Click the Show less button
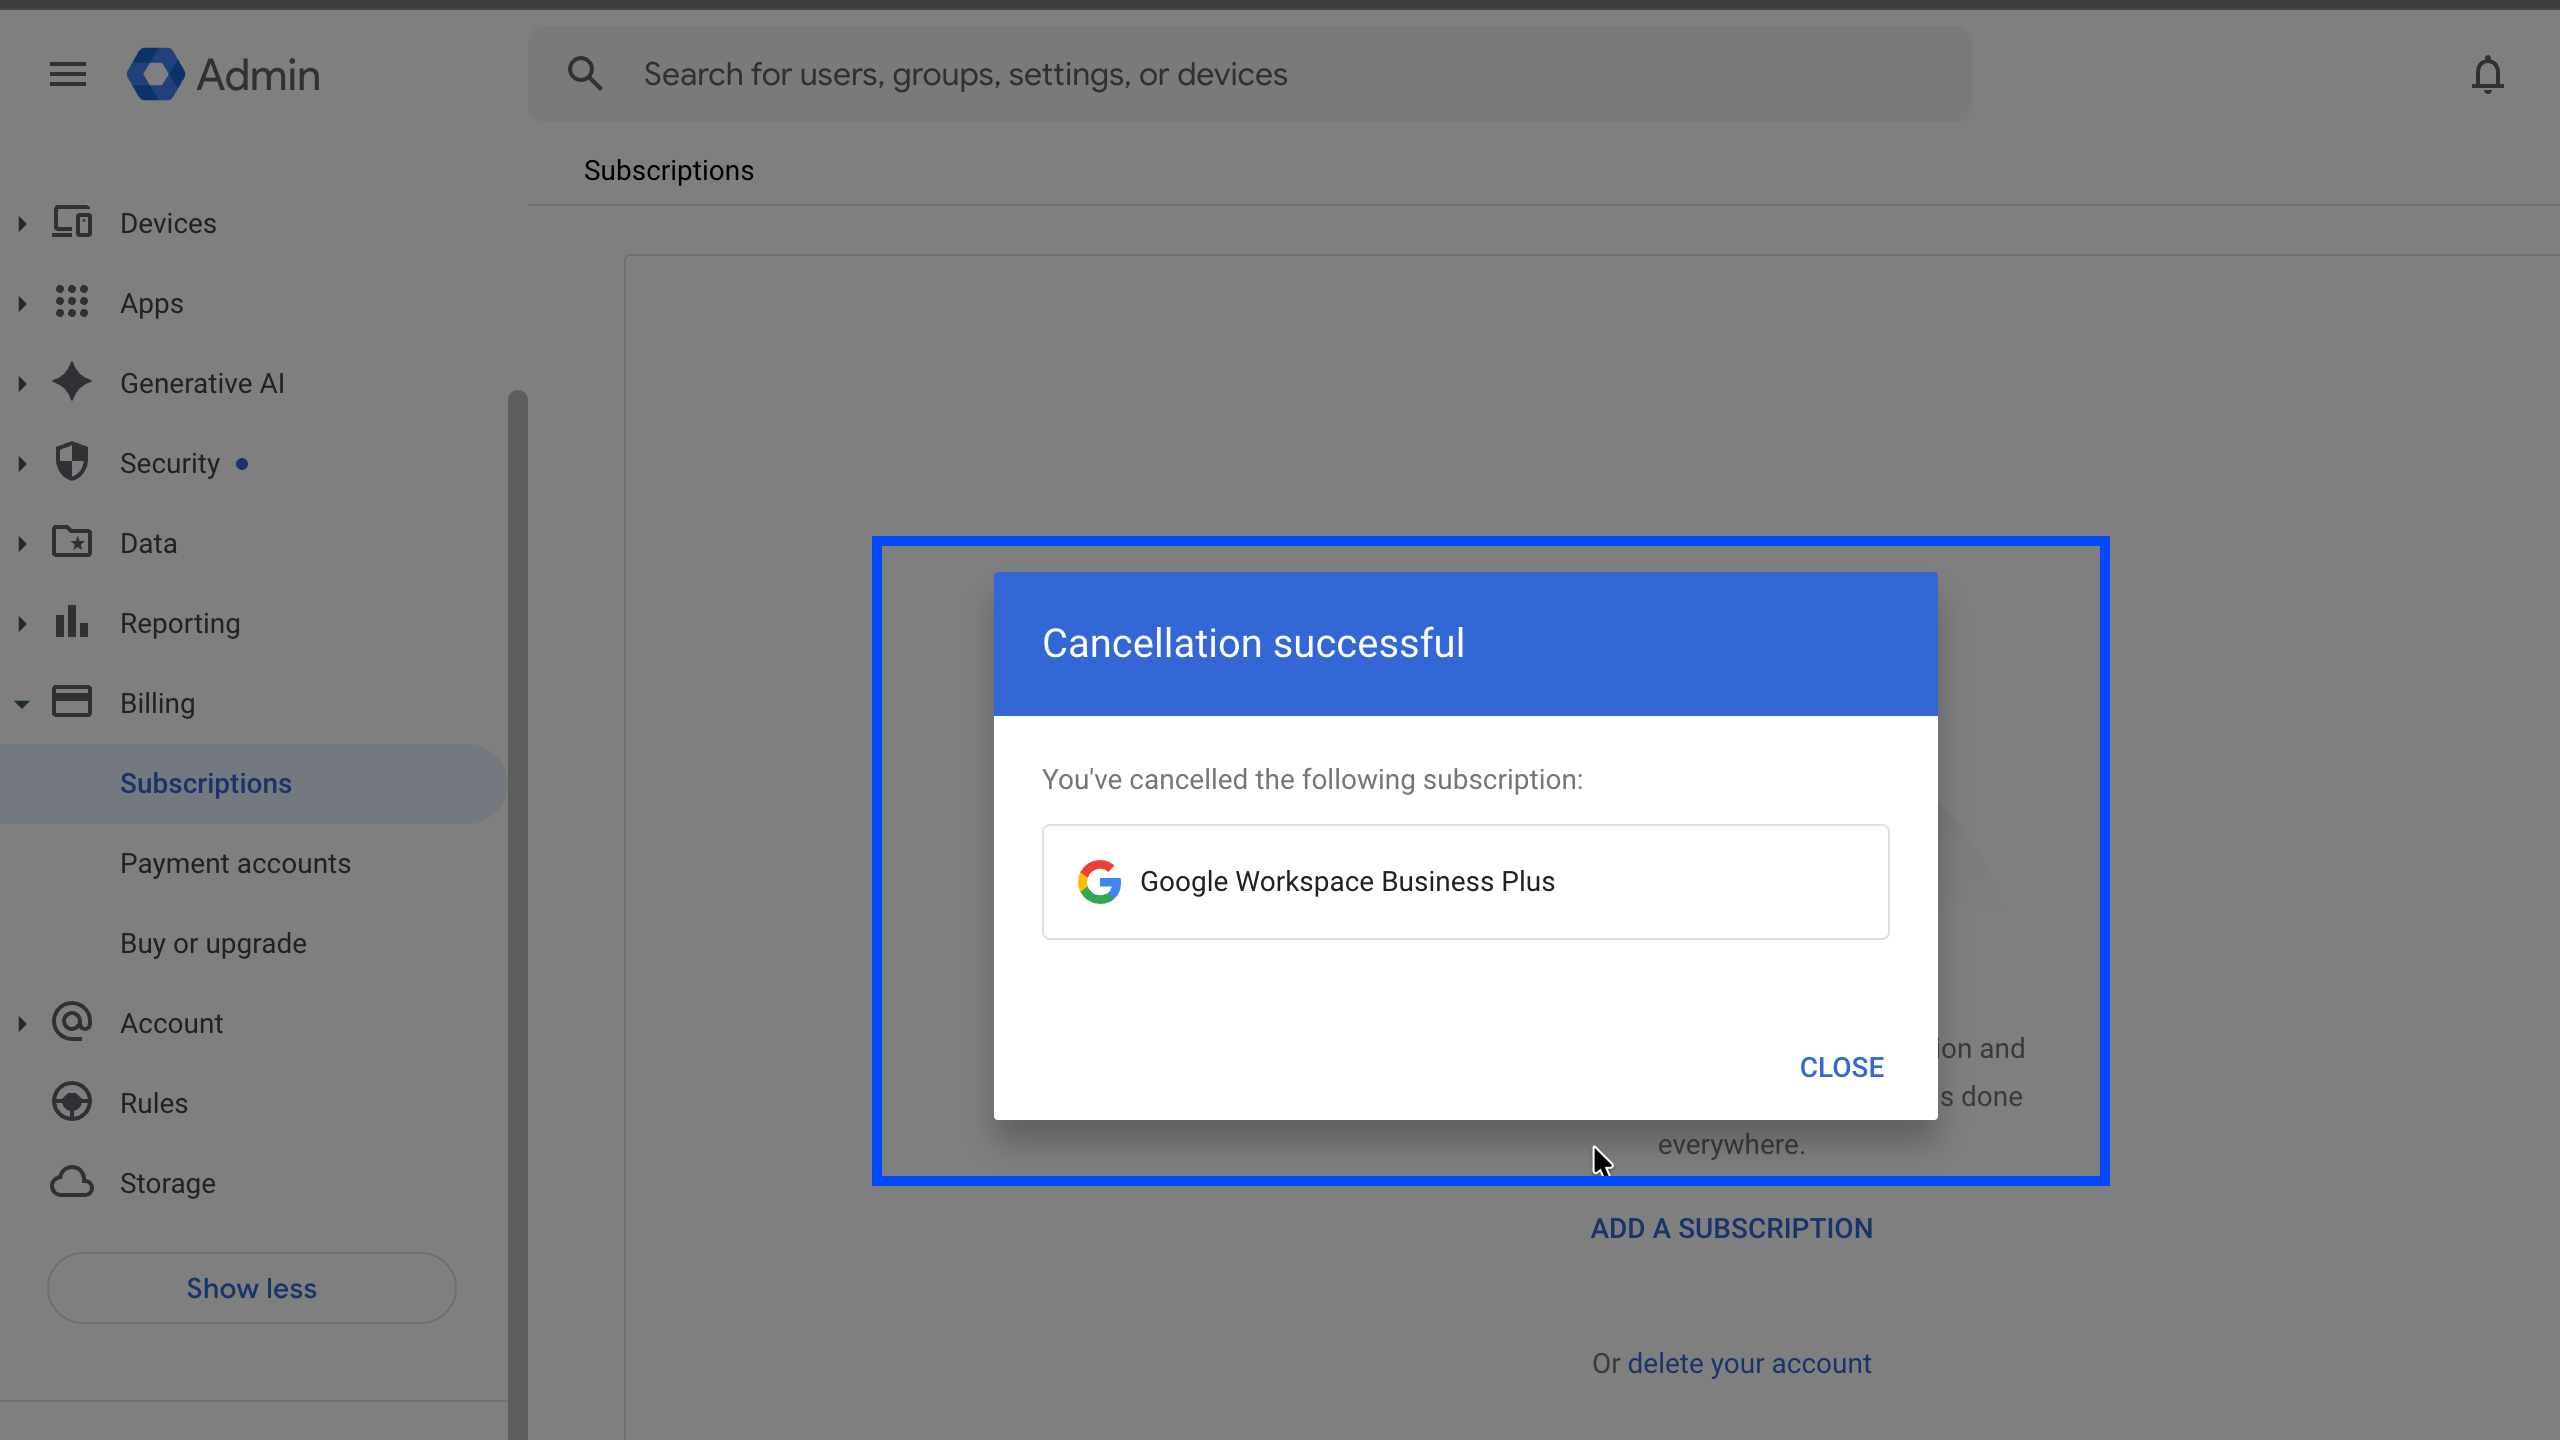Screen dimensions: 2560x1440 pos(251,1288)
